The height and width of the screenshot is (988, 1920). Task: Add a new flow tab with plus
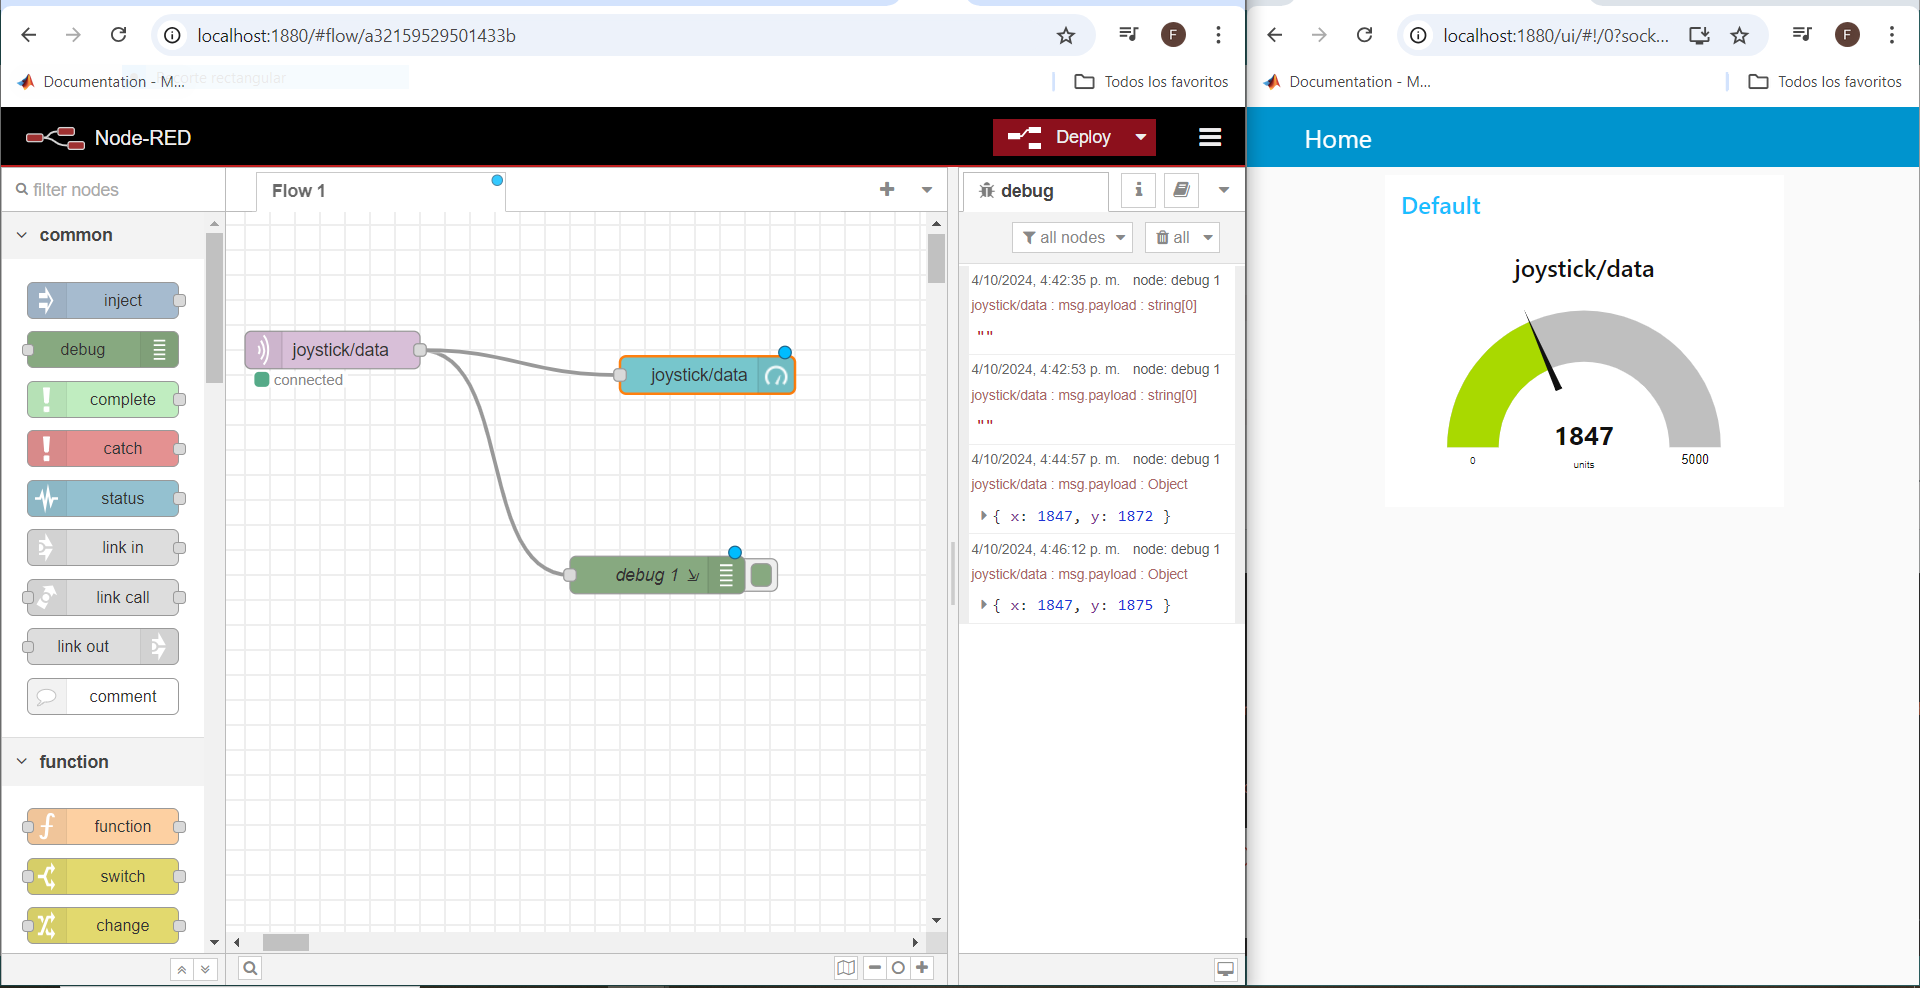pos(887,190)
